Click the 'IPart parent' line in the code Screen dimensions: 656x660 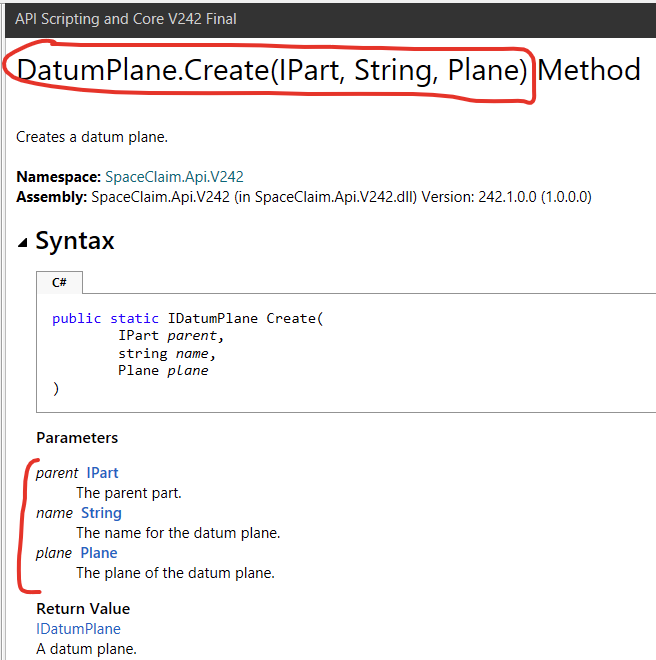click(x=171, y=336)
